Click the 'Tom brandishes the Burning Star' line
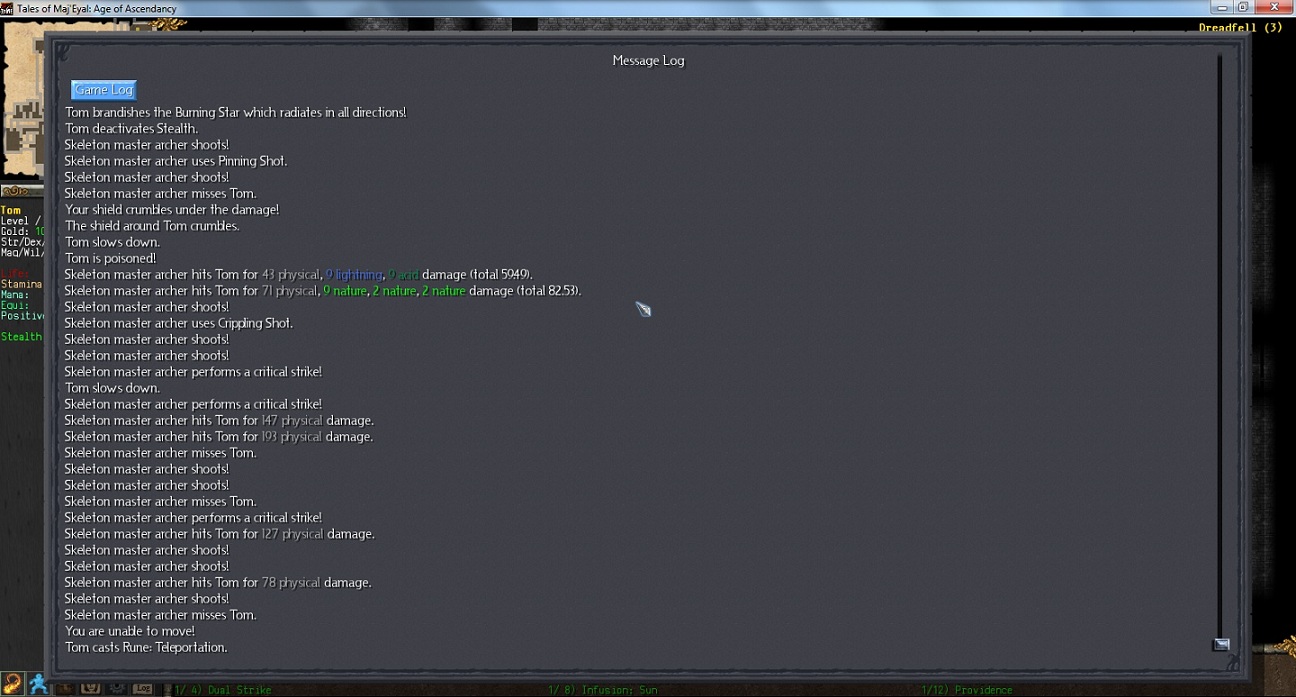1296x697 pixels. click(236, 113)
